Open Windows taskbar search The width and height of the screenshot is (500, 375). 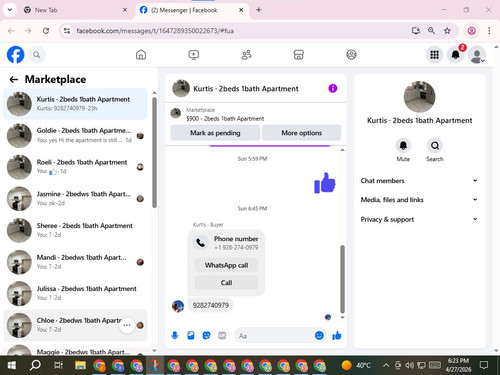click(35, 366)
